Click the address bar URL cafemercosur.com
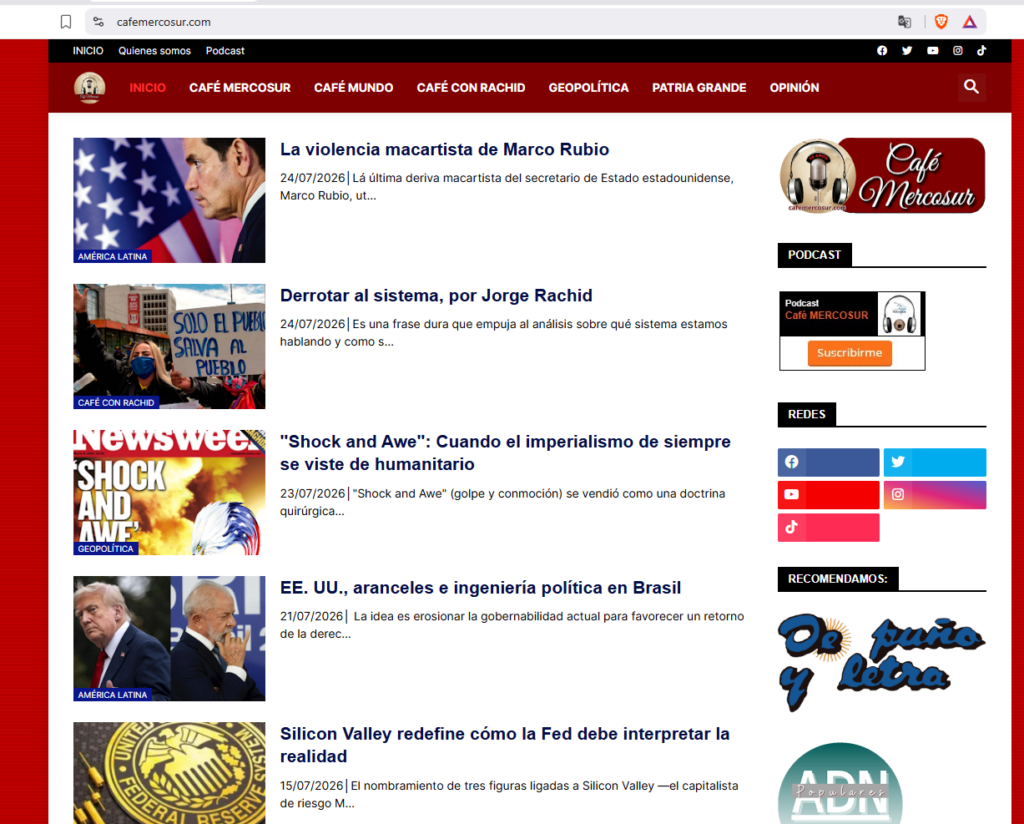The image size is (1024, 824). pyautogui.click(x=164, y=22)
